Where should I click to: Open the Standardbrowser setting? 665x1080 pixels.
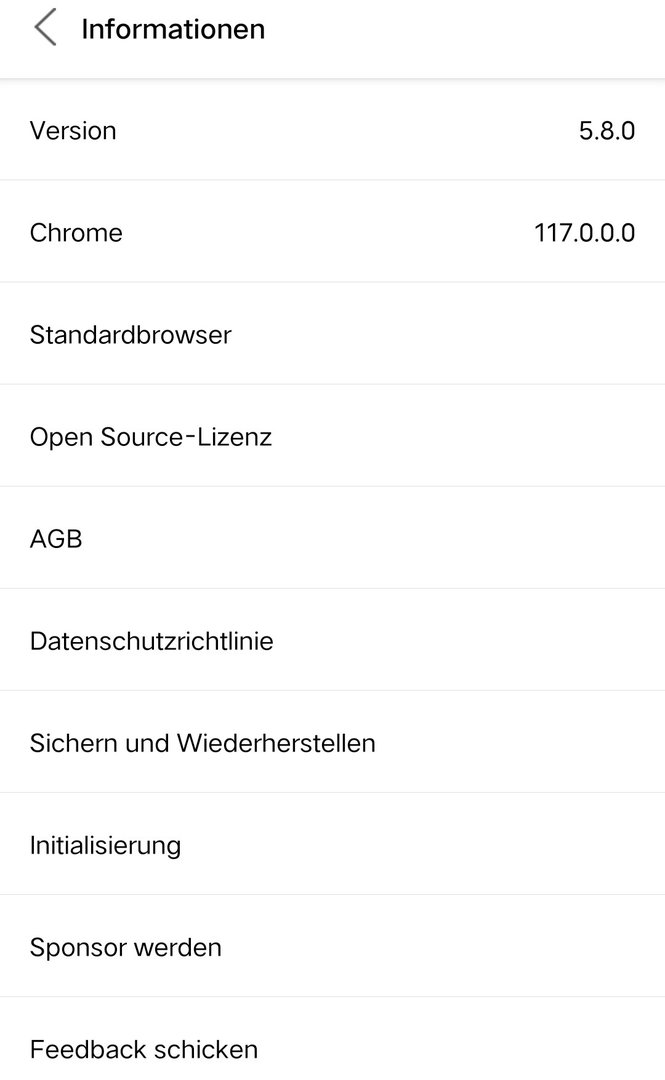click(x=130, y=335)
